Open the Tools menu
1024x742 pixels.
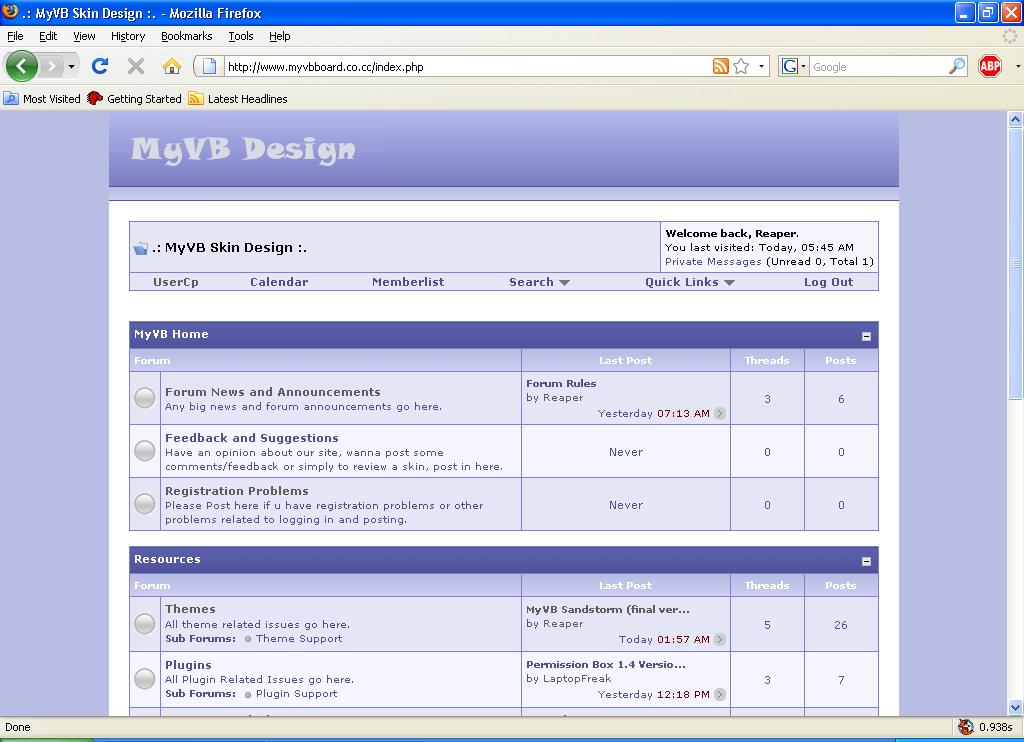[x=240, y=36]
